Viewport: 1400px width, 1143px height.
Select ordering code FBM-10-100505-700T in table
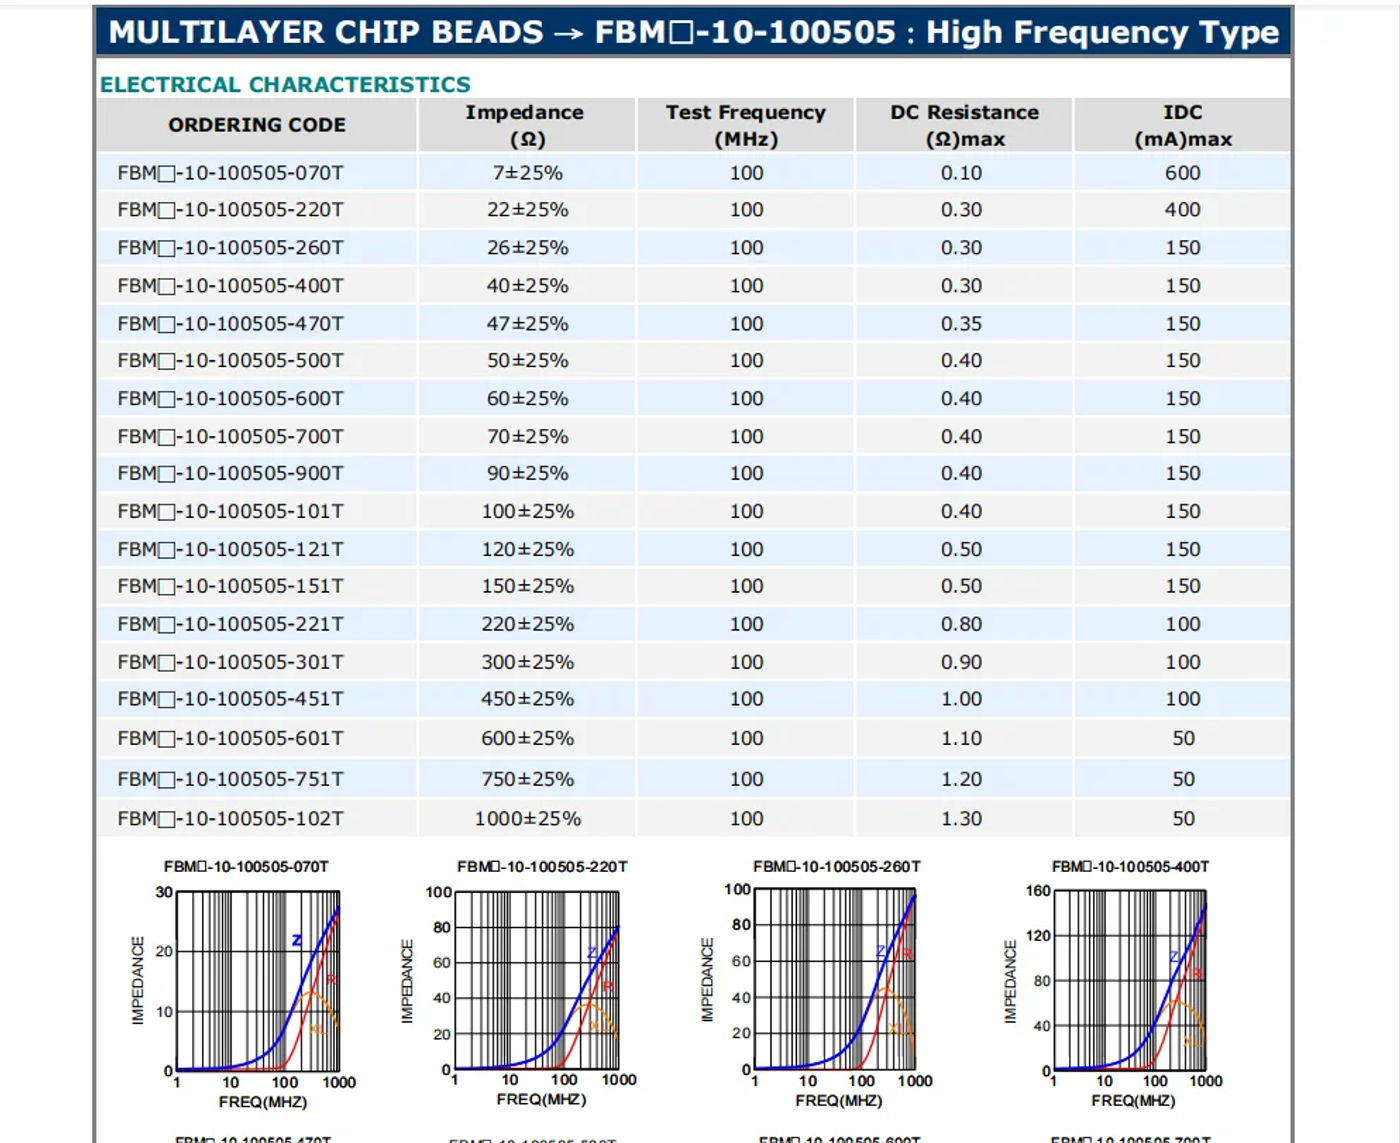(231, 437)
